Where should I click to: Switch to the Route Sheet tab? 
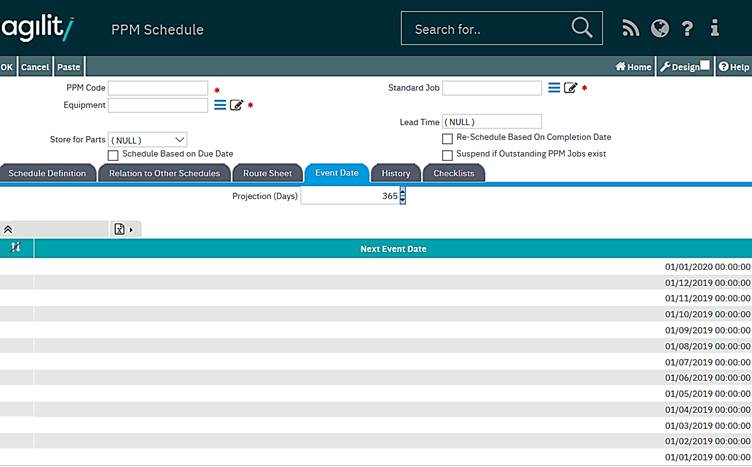[267, 173]
